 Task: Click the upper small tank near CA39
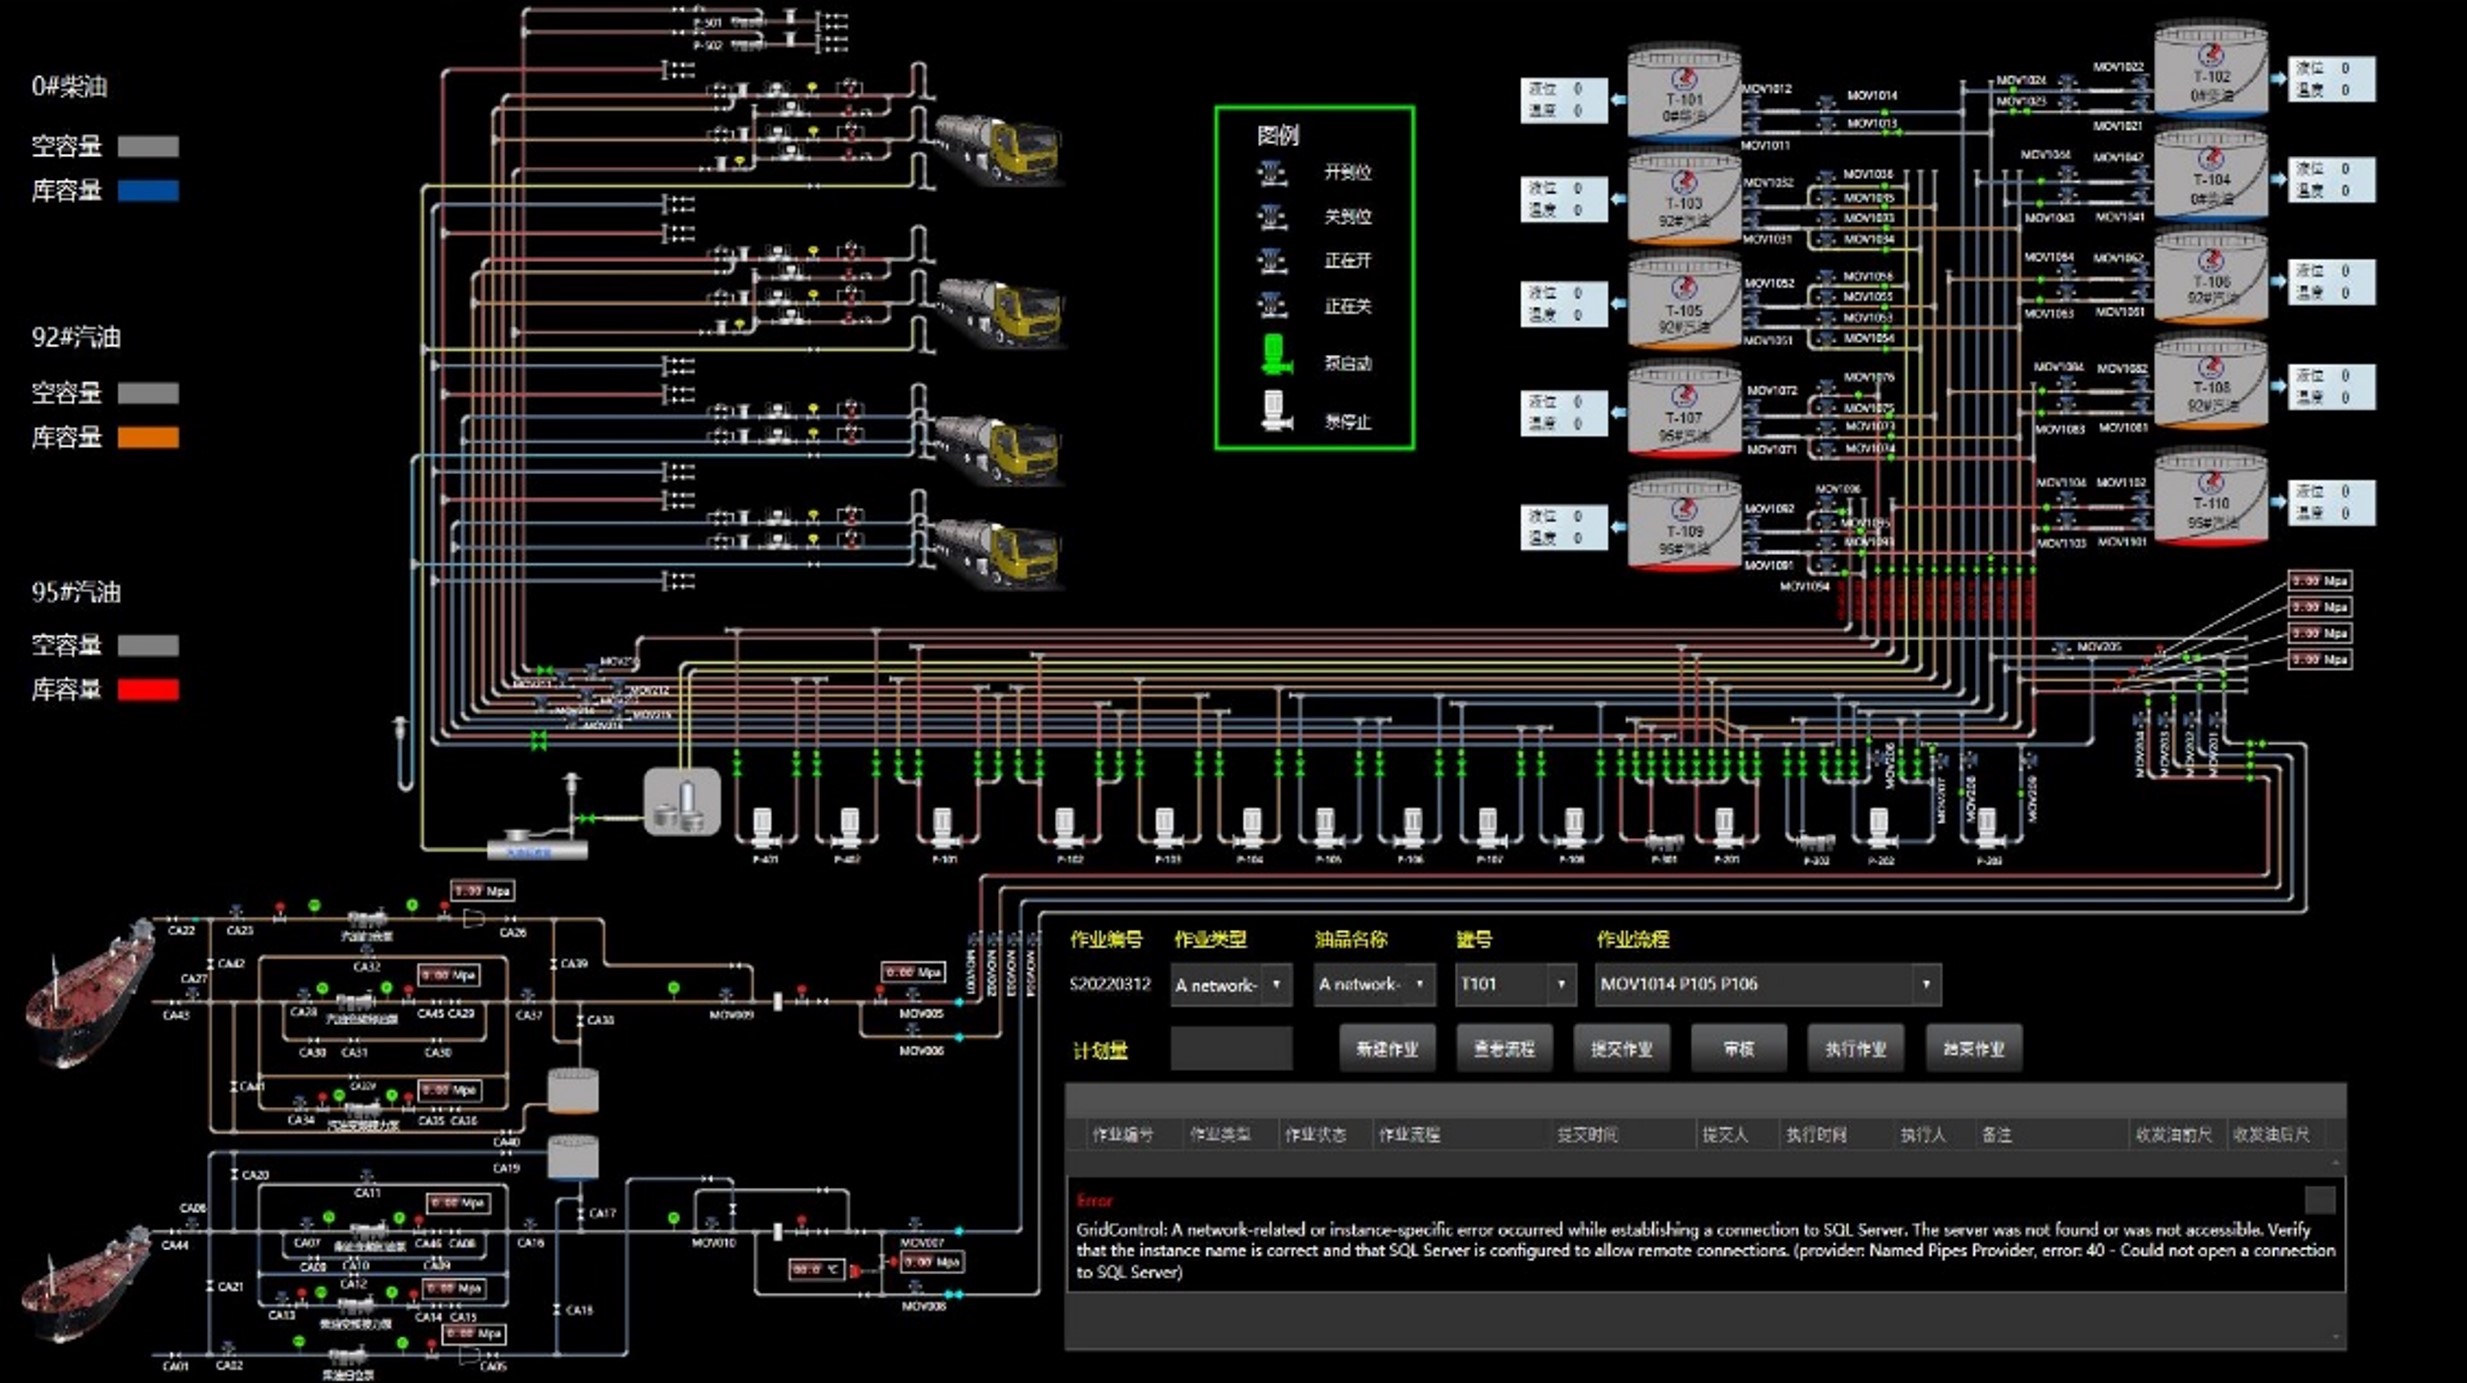click(x=573, y=1091)
